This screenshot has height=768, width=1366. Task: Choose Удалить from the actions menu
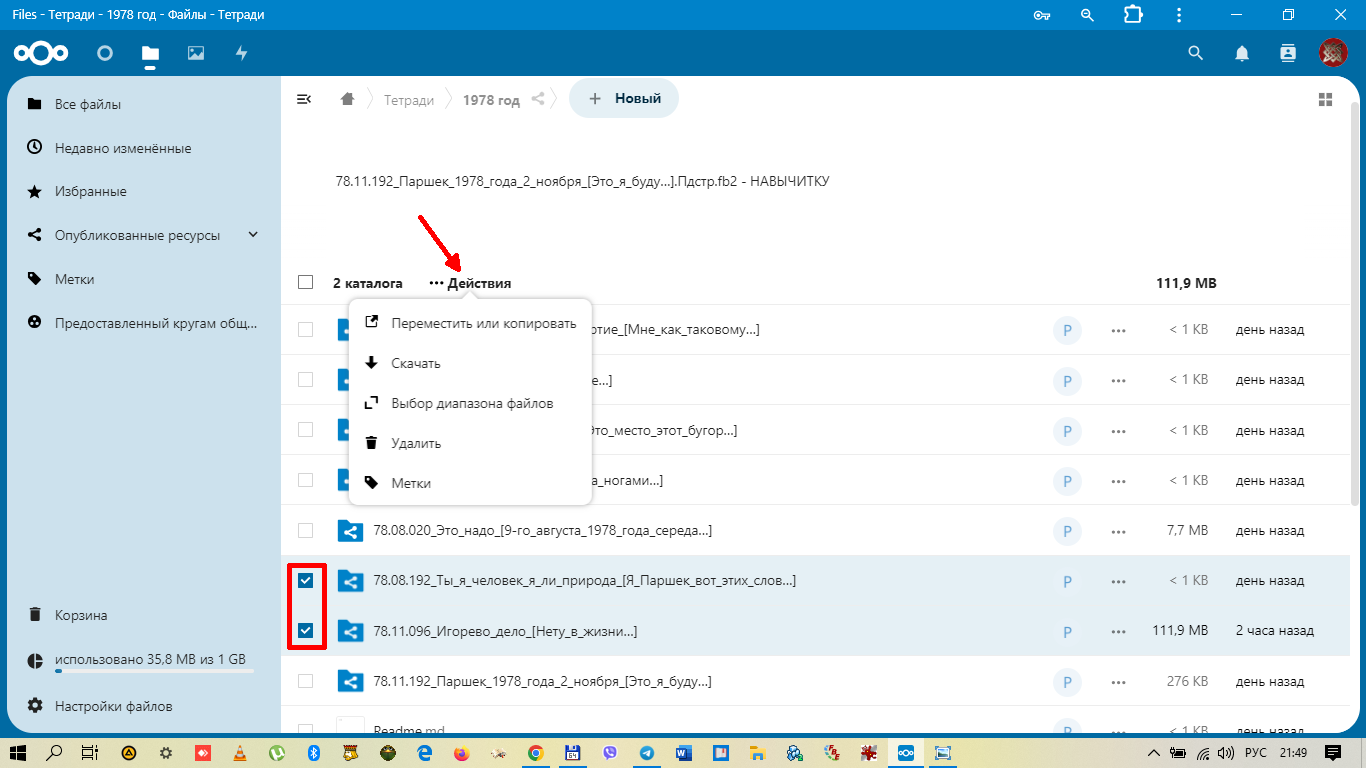coord(416,443)
